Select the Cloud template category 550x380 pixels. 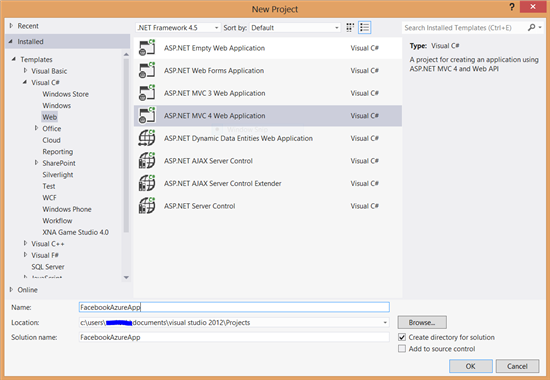[51, 140]
